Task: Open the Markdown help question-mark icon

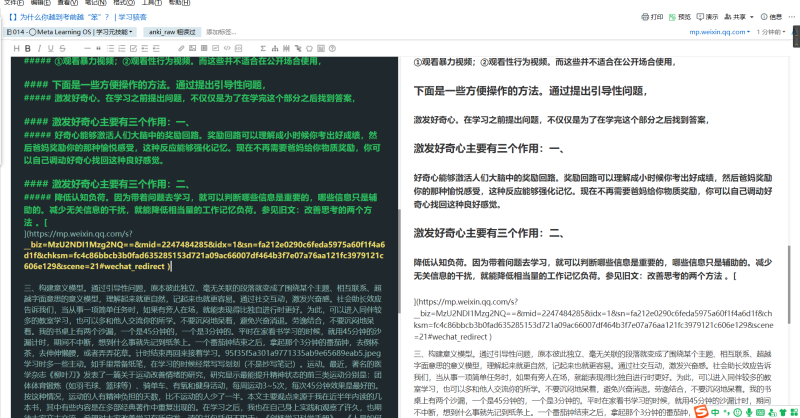Action: (332, 48)
